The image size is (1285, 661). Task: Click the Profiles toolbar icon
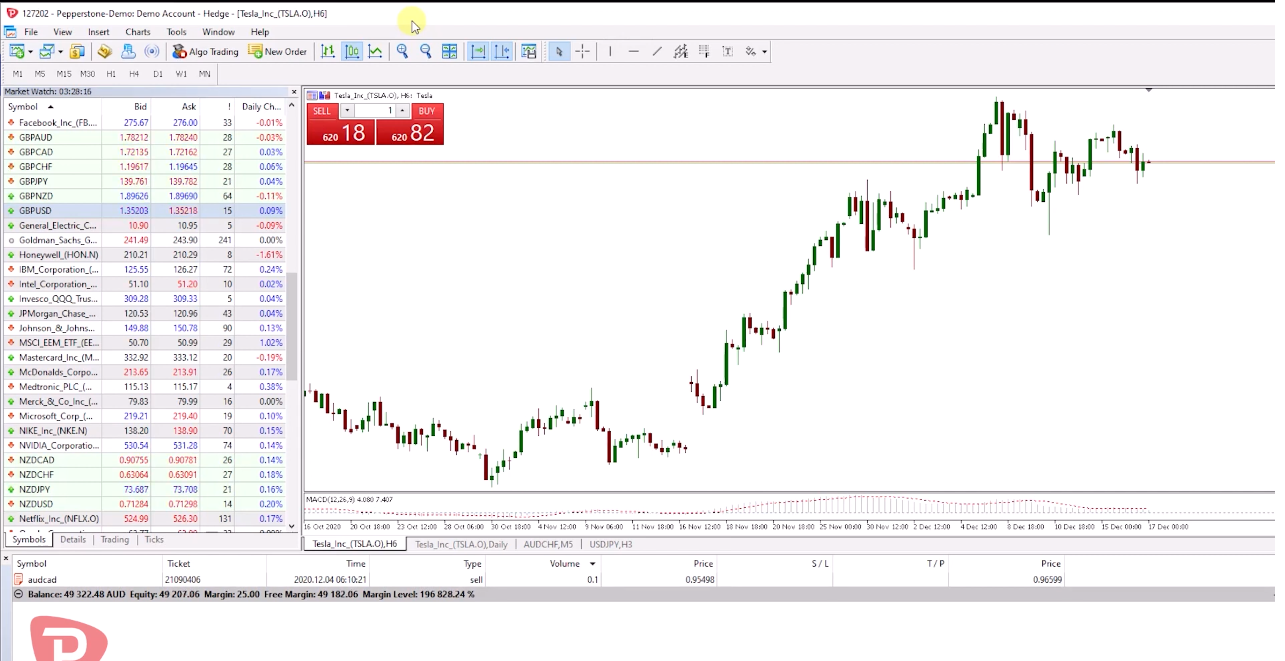point(46,51)
